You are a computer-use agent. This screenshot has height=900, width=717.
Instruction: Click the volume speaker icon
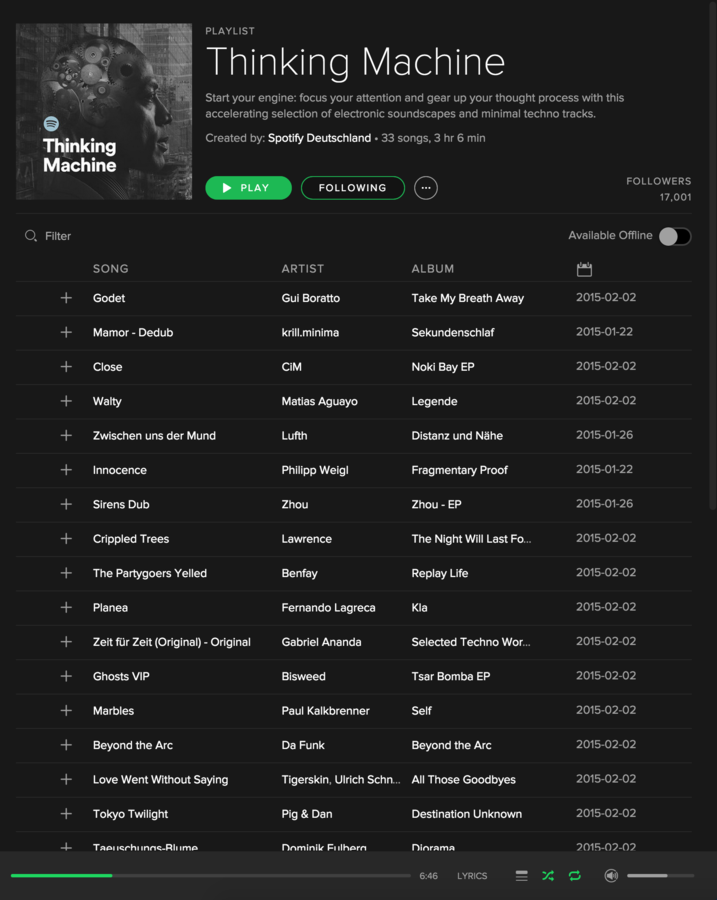(611, 875)
